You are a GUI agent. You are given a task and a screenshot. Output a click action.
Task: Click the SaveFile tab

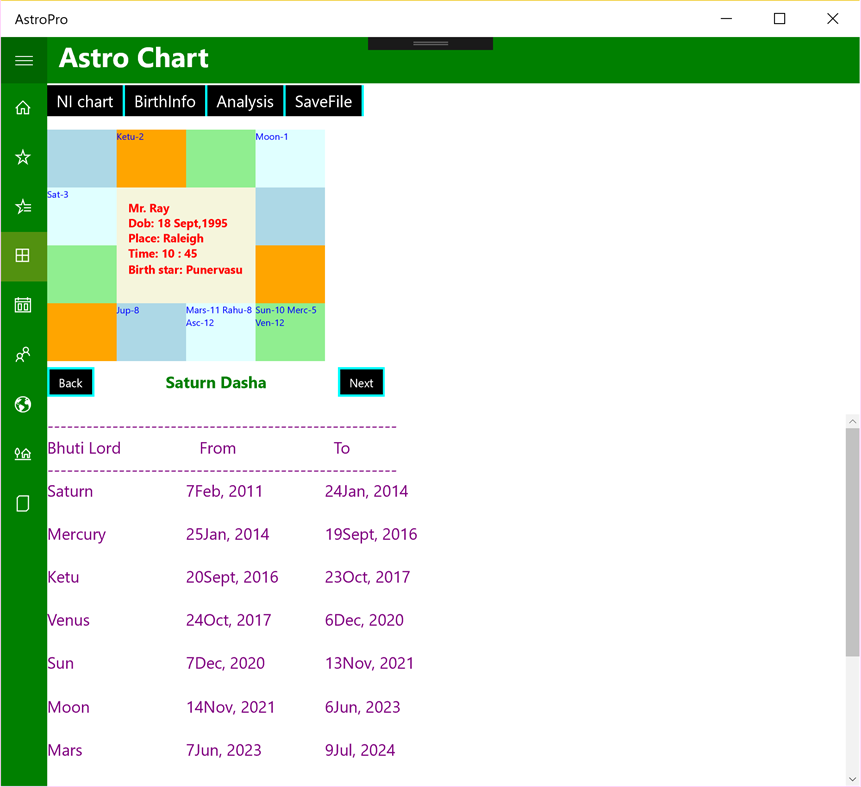(x=323, y=101)
